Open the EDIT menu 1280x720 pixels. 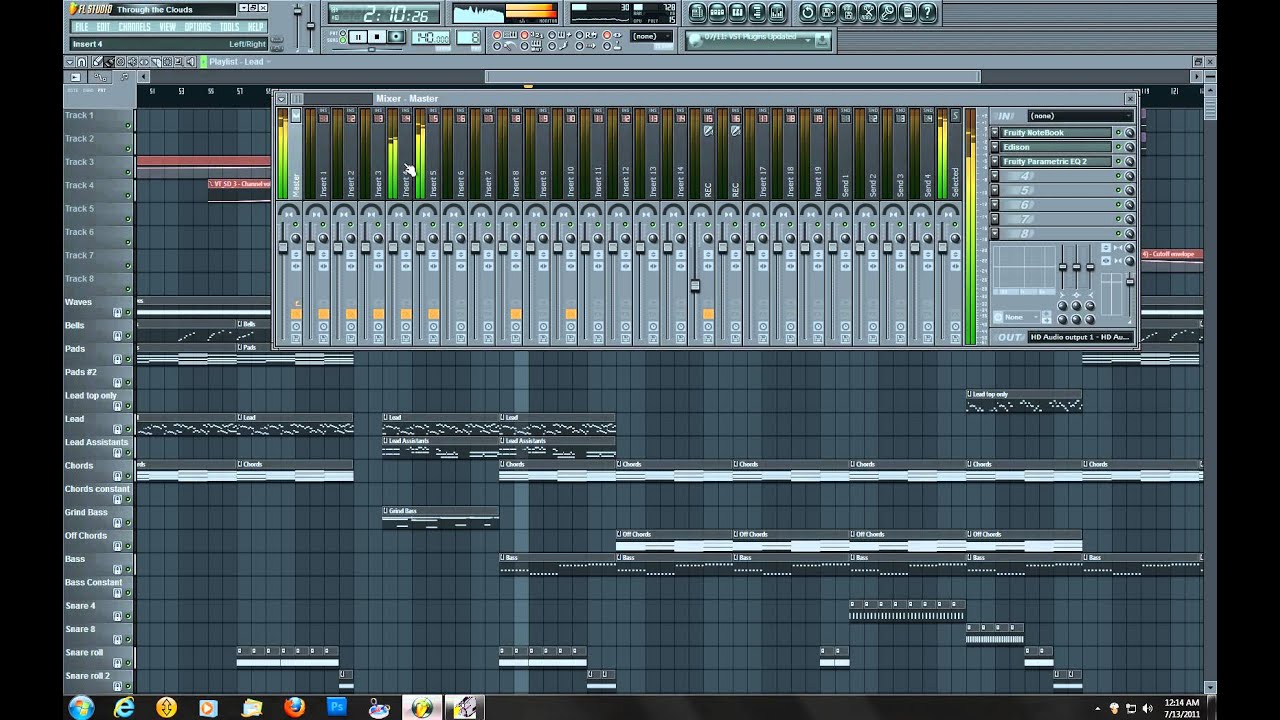(103, 27)
